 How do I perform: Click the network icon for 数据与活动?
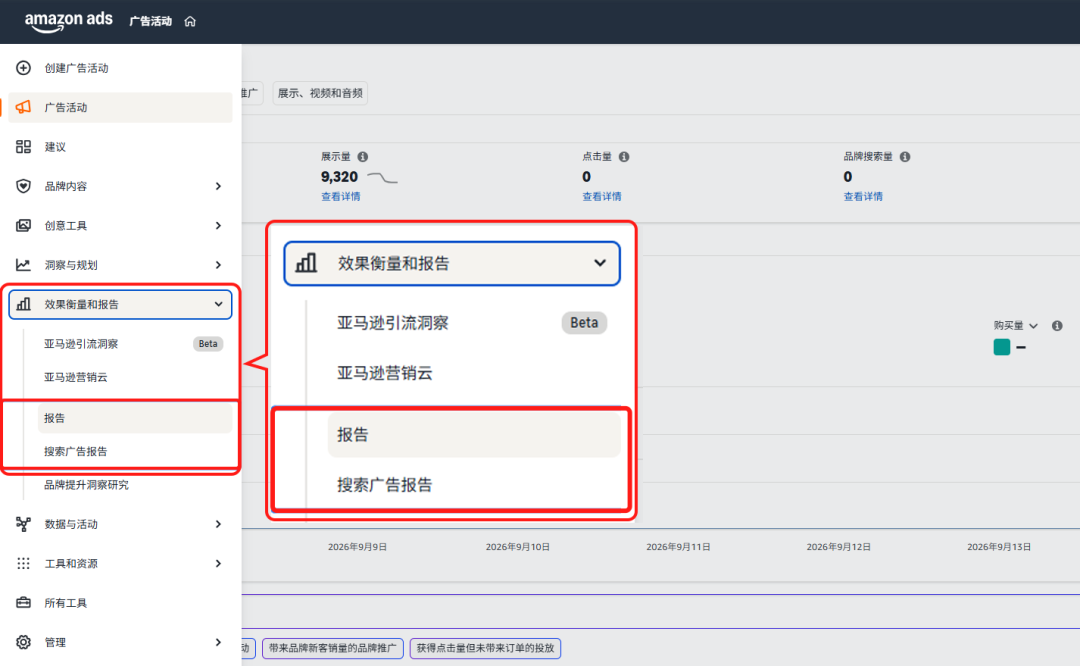(x=23, y=524)
